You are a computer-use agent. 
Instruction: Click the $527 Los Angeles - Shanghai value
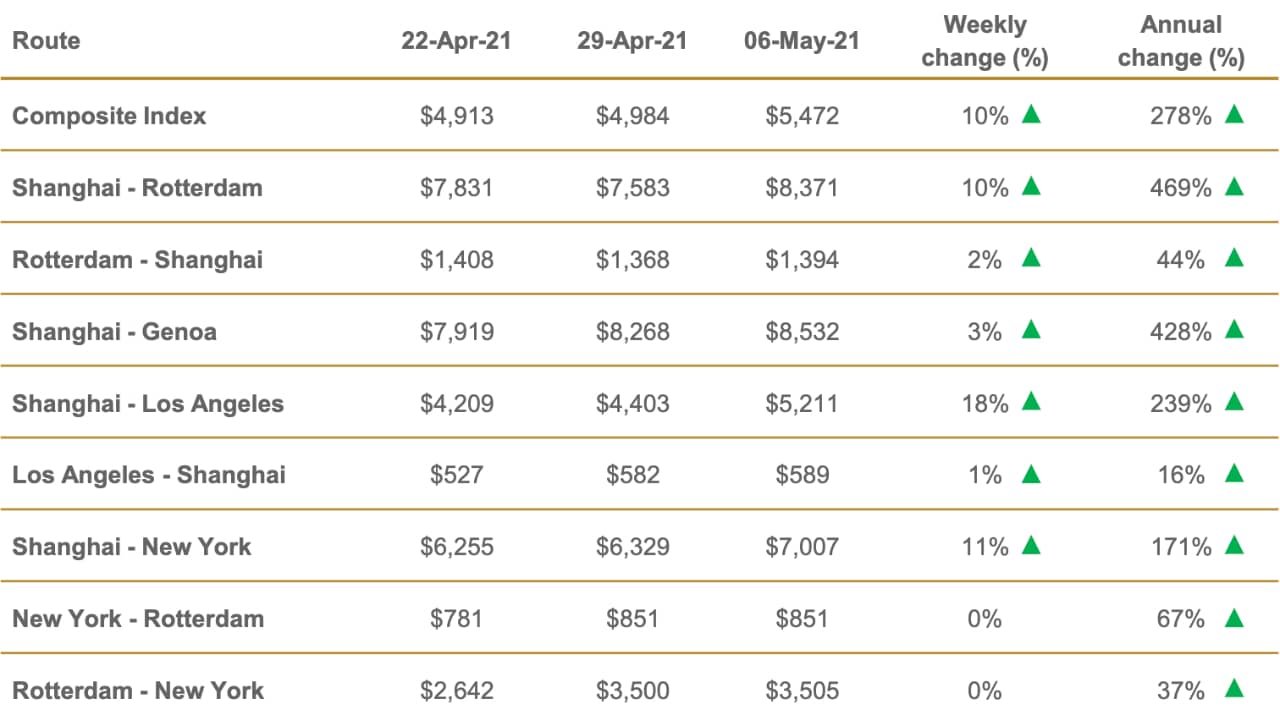click(x=456, y=476)
